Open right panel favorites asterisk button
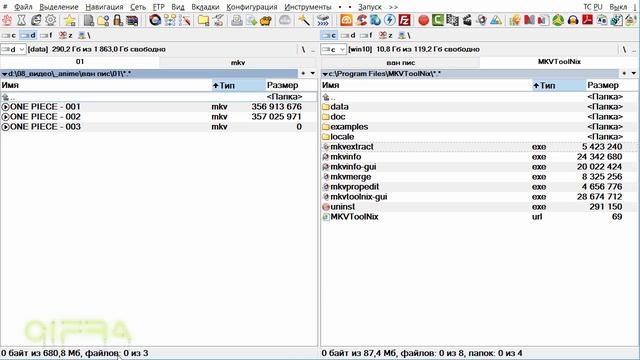The width and height of the screenshot is (640, 360). coord(624,73)
